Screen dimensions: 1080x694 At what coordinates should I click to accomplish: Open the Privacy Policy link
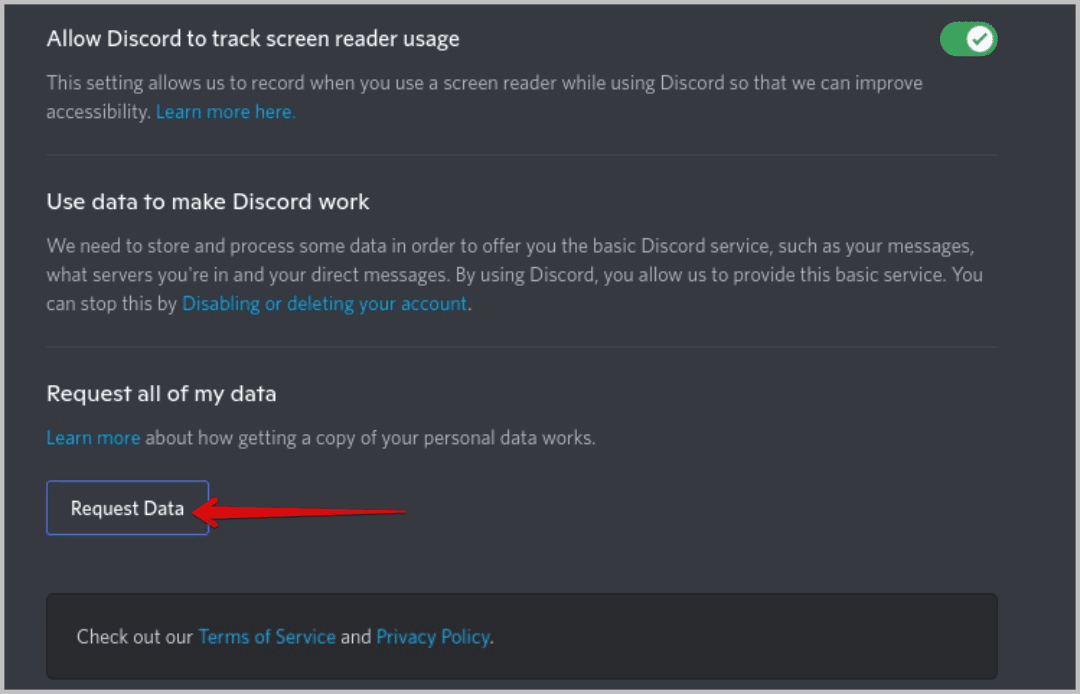(433, 636)
